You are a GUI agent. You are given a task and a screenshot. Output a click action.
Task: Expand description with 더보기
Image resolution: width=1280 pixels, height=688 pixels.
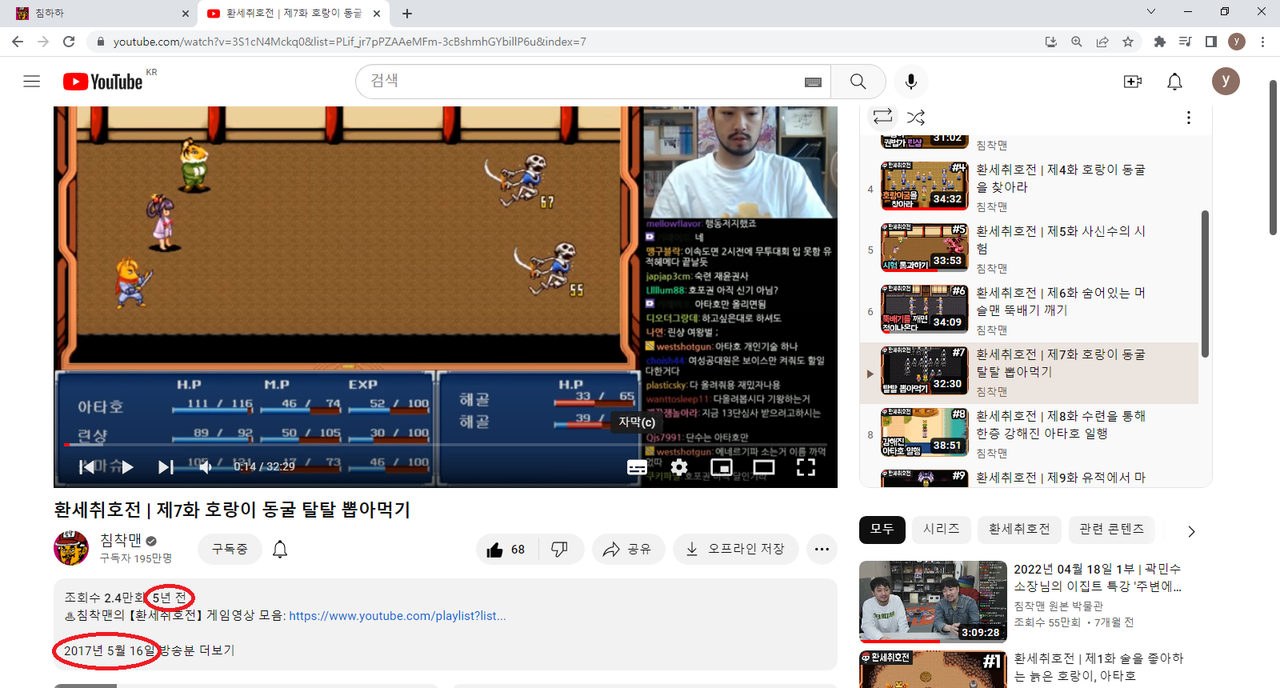[x=217, y=650]
